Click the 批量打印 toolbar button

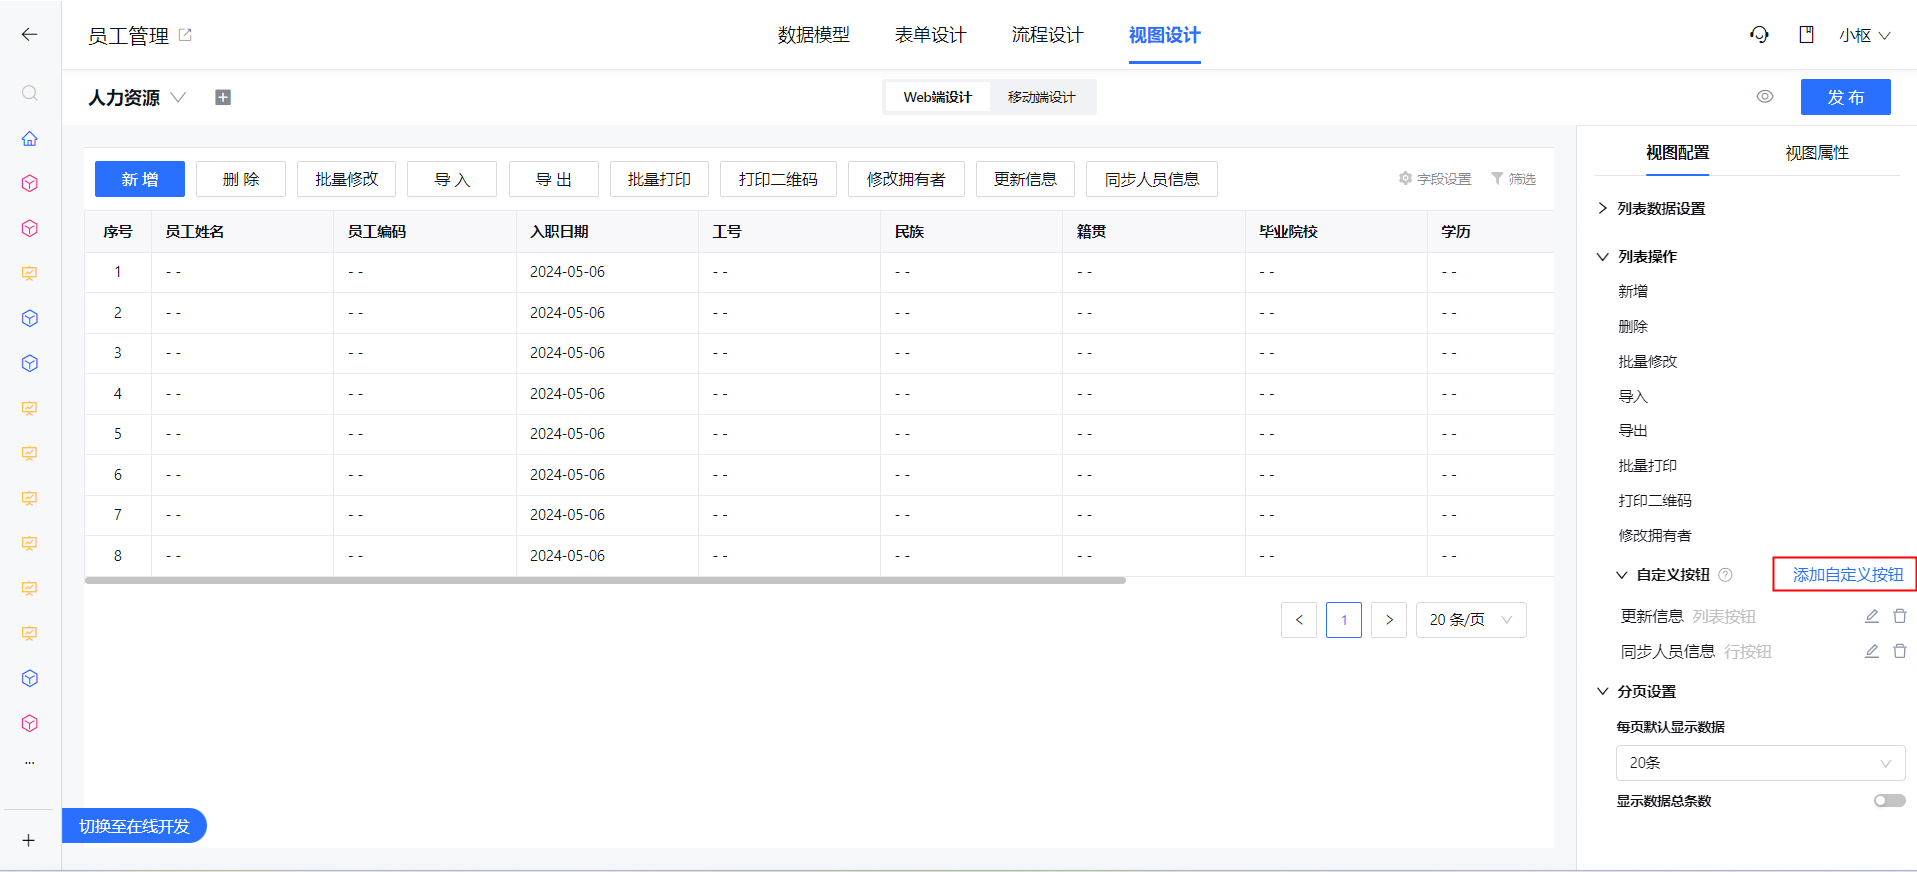[x=659, y=179]
